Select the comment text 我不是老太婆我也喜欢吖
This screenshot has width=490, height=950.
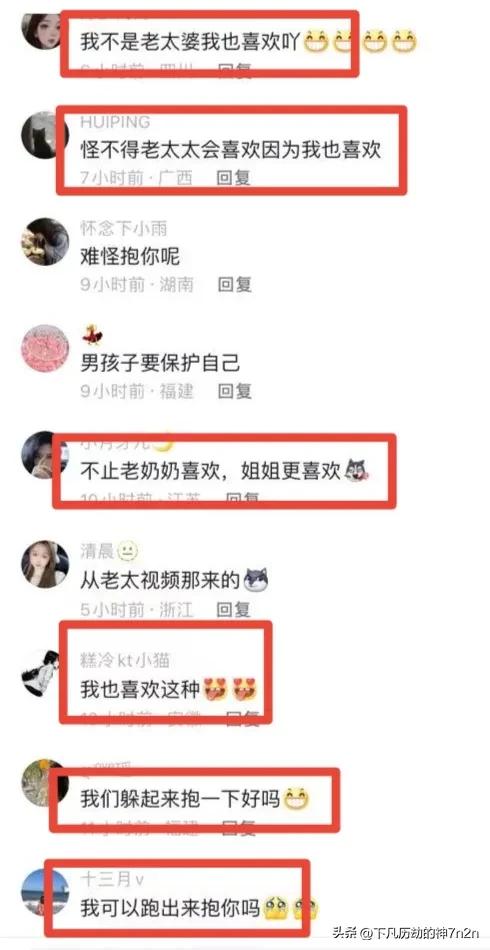click(x=190, y=42)
